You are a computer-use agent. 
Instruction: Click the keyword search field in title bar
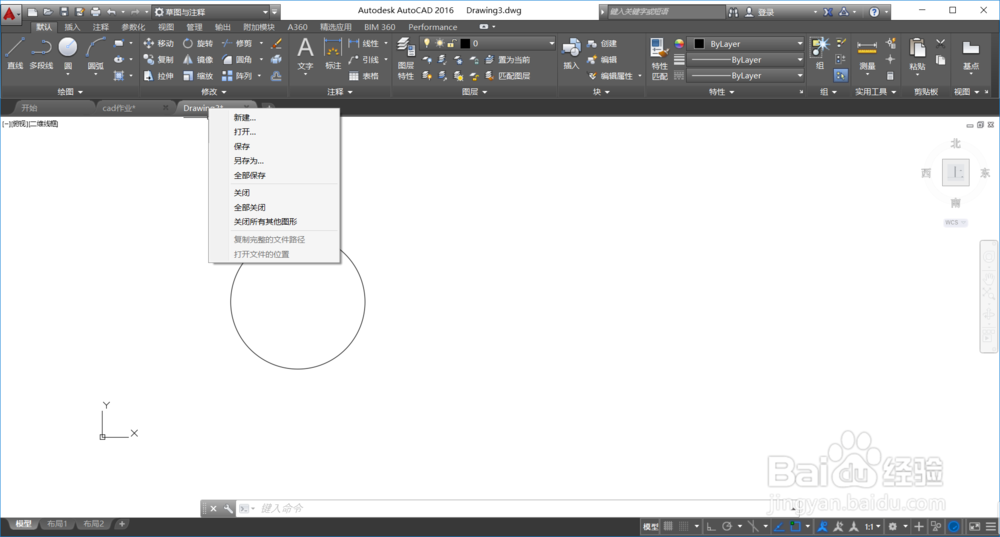tap(666, 11)
